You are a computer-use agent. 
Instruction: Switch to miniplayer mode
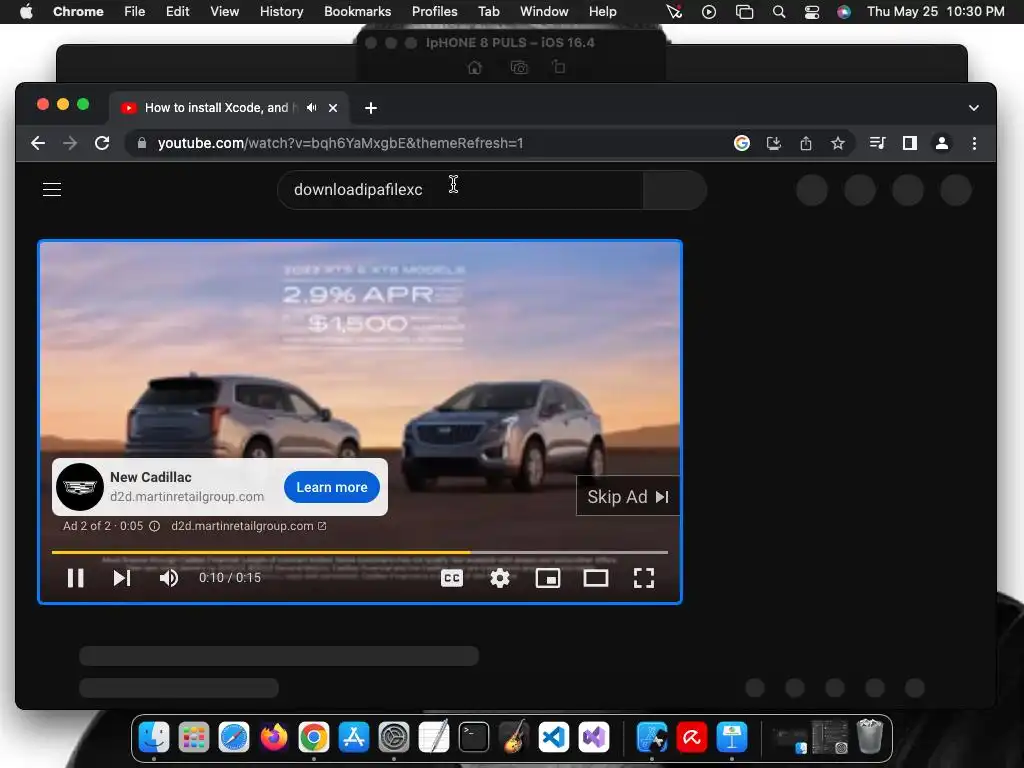tap(548, 578)
